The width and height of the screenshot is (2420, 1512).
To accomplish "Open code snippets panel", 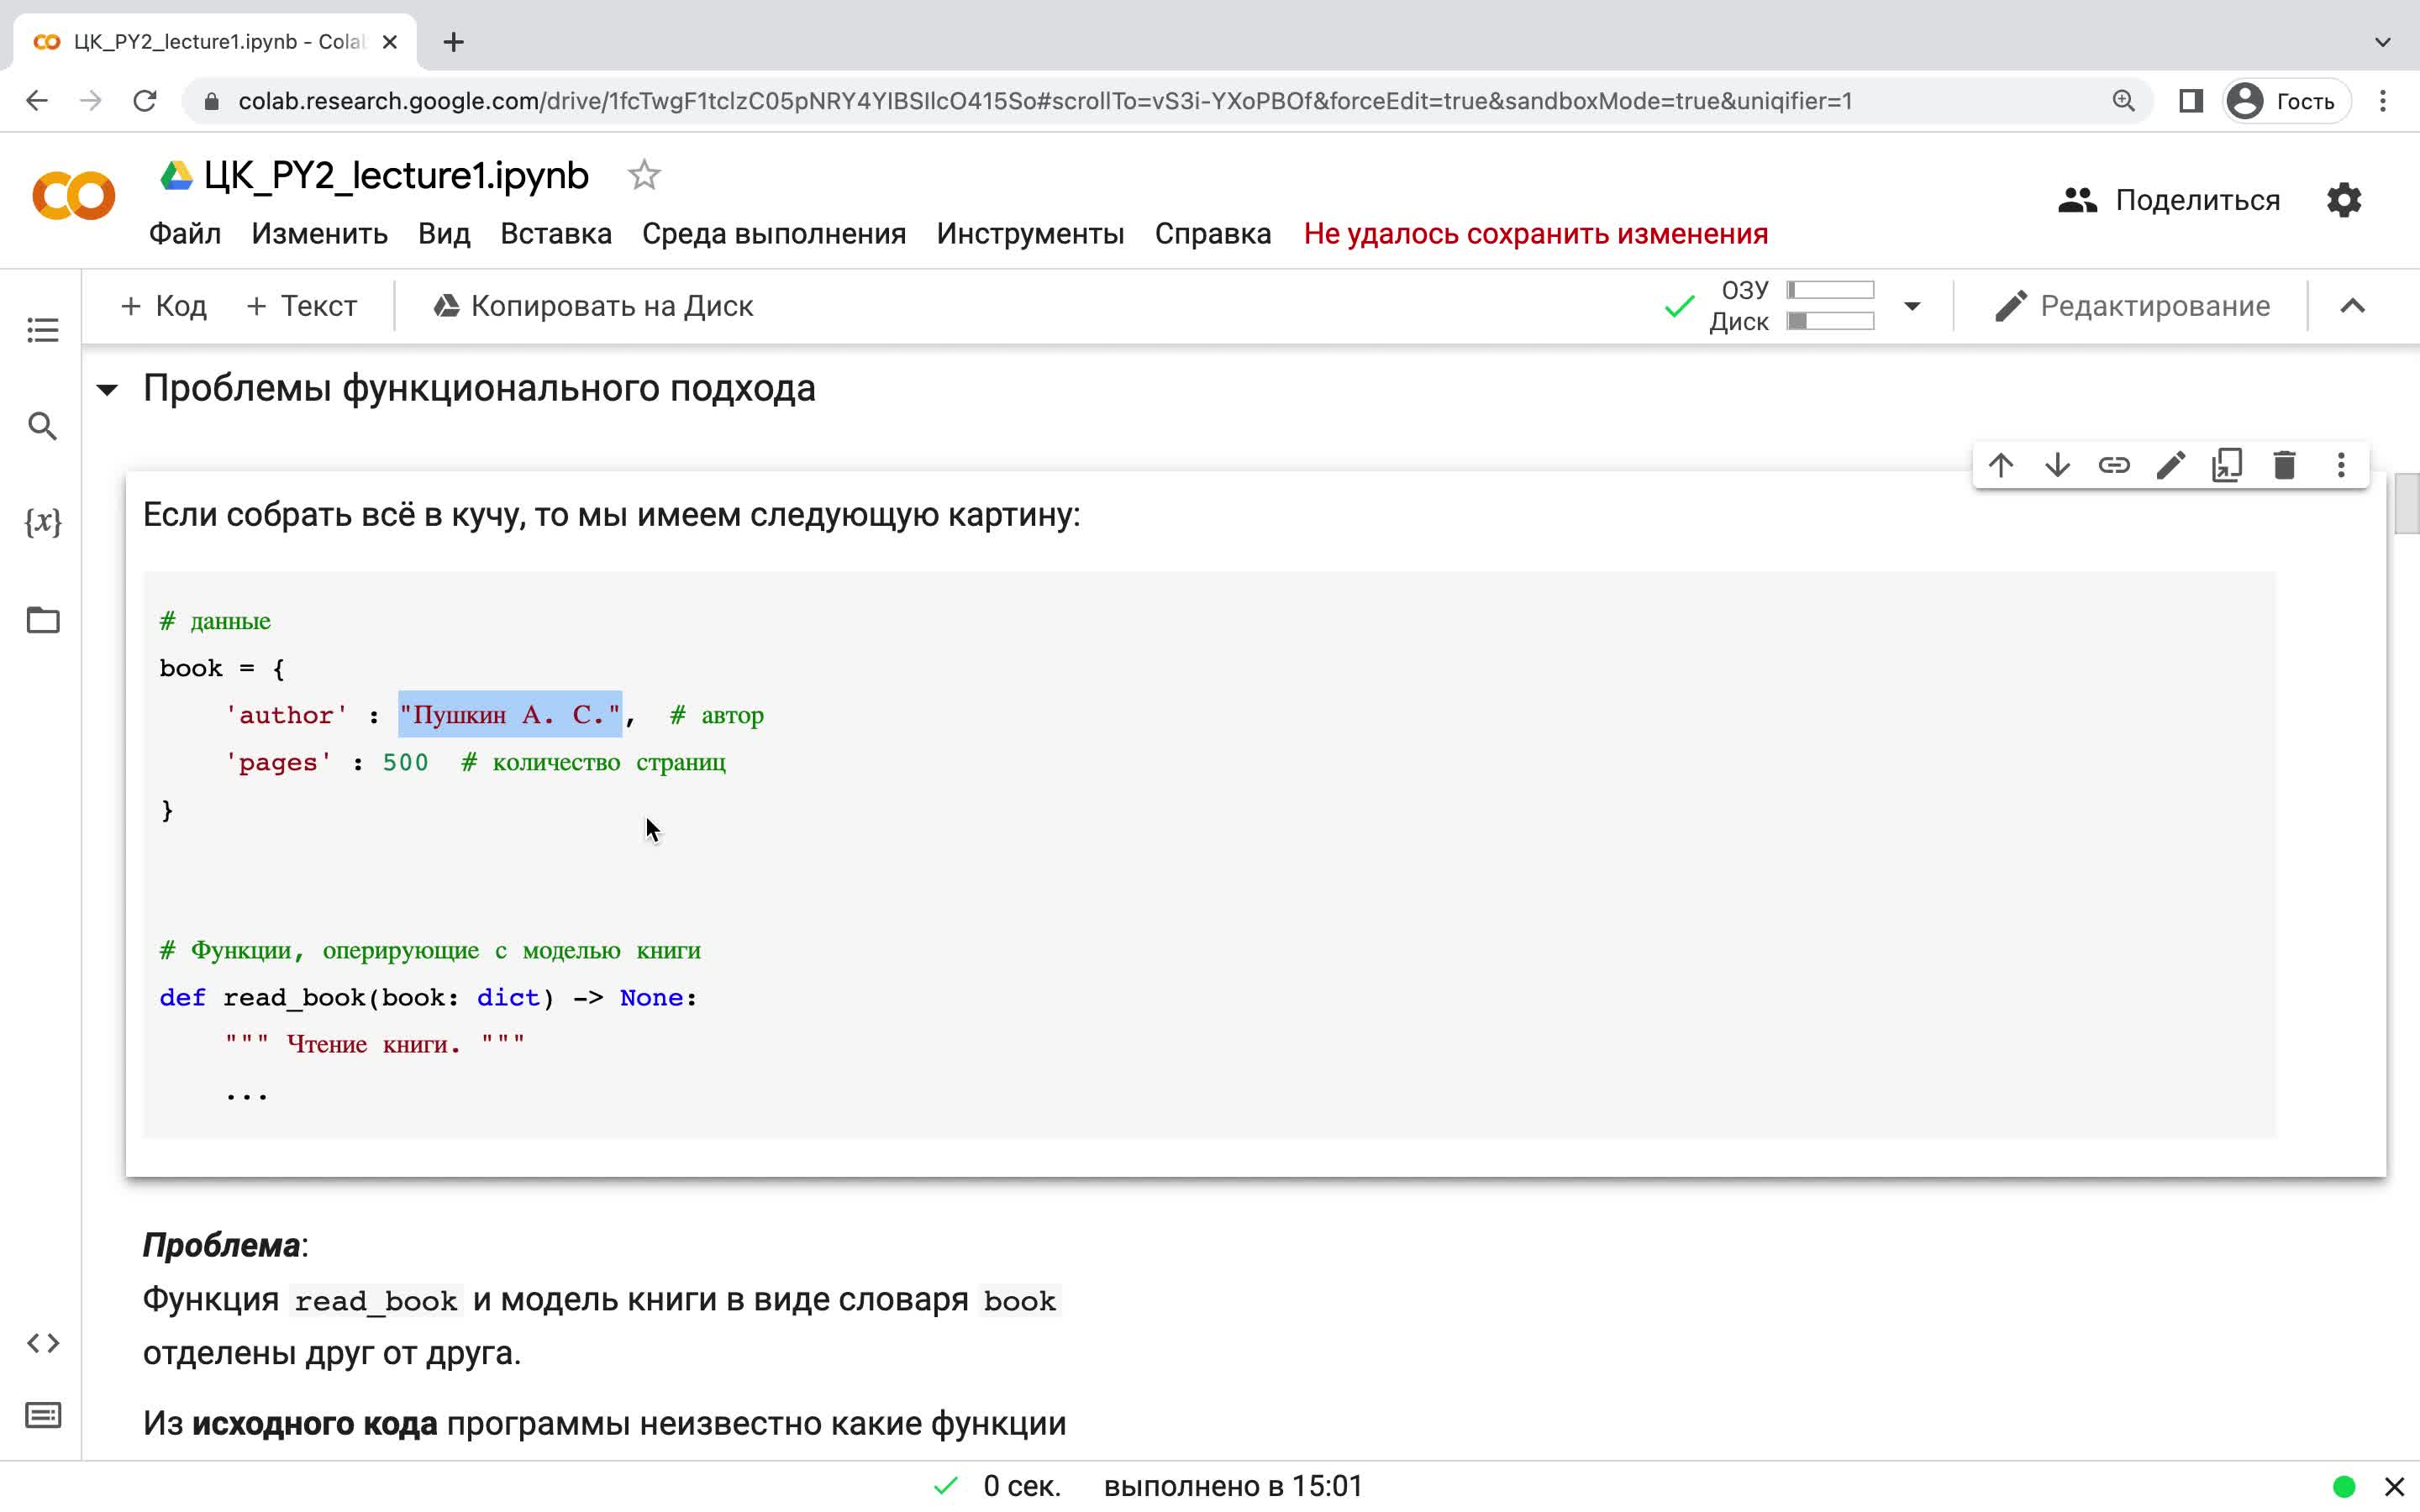I will 42,1343.
